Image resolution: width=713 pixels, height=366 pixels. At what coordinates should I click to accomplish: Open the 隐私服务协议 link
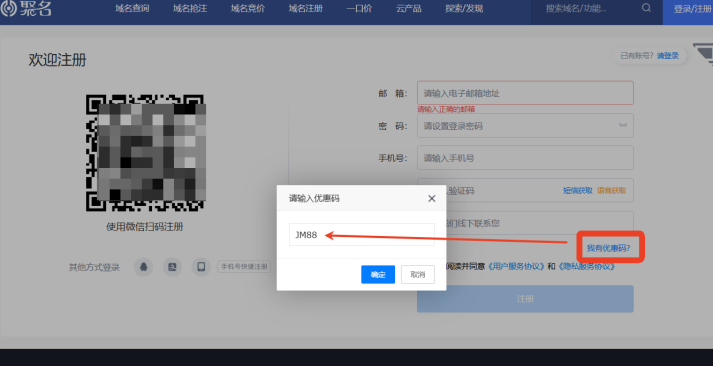[587, 266]
